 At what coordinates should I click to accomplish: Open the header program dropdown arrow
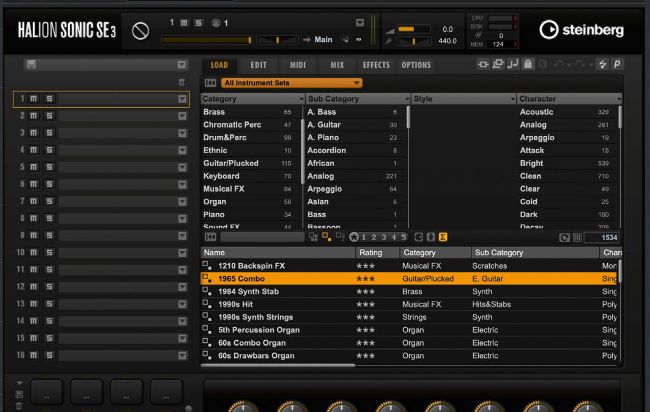[x=360, y=23]
